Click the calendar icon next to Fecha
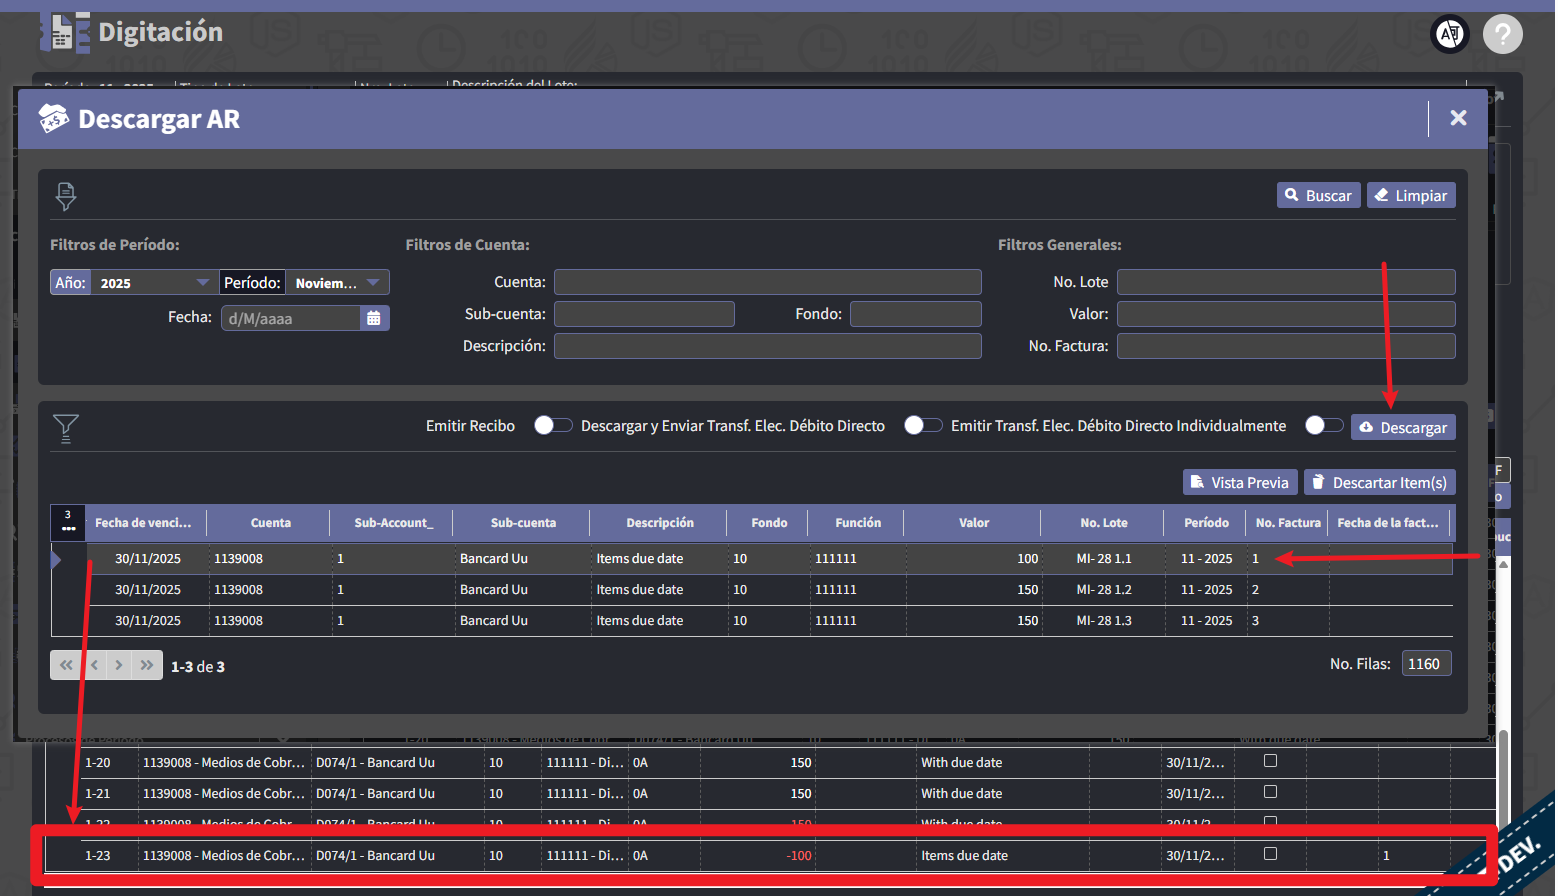Screen dimensions: 1558x896 click(373, 318)
